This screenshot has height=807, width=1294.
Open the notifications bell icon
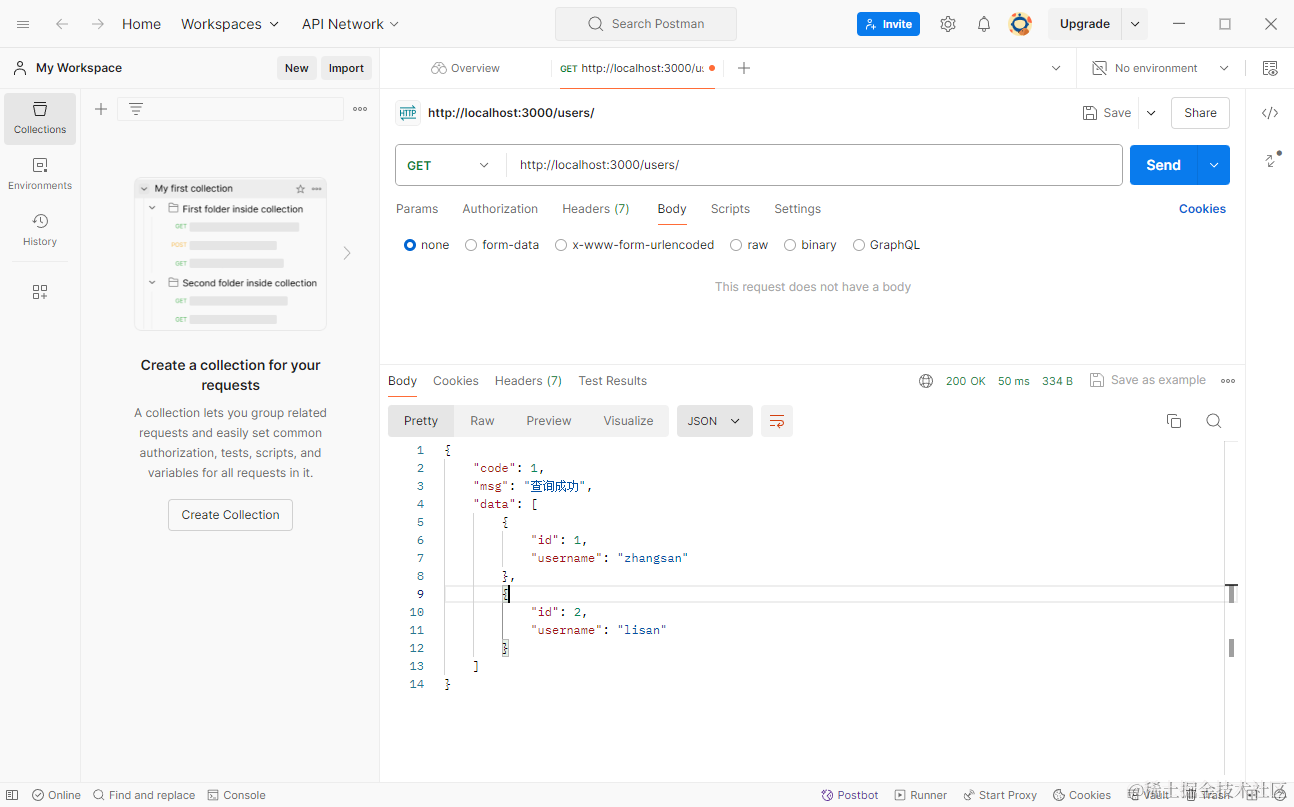point(984,24)
